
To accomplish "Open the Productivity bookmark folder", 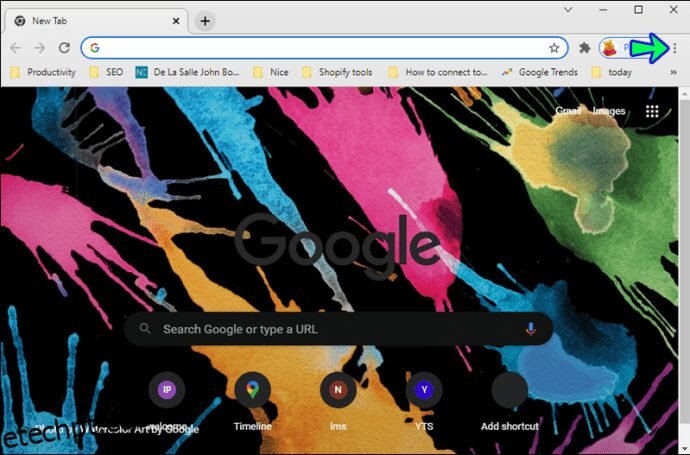I will click(43, 72).
